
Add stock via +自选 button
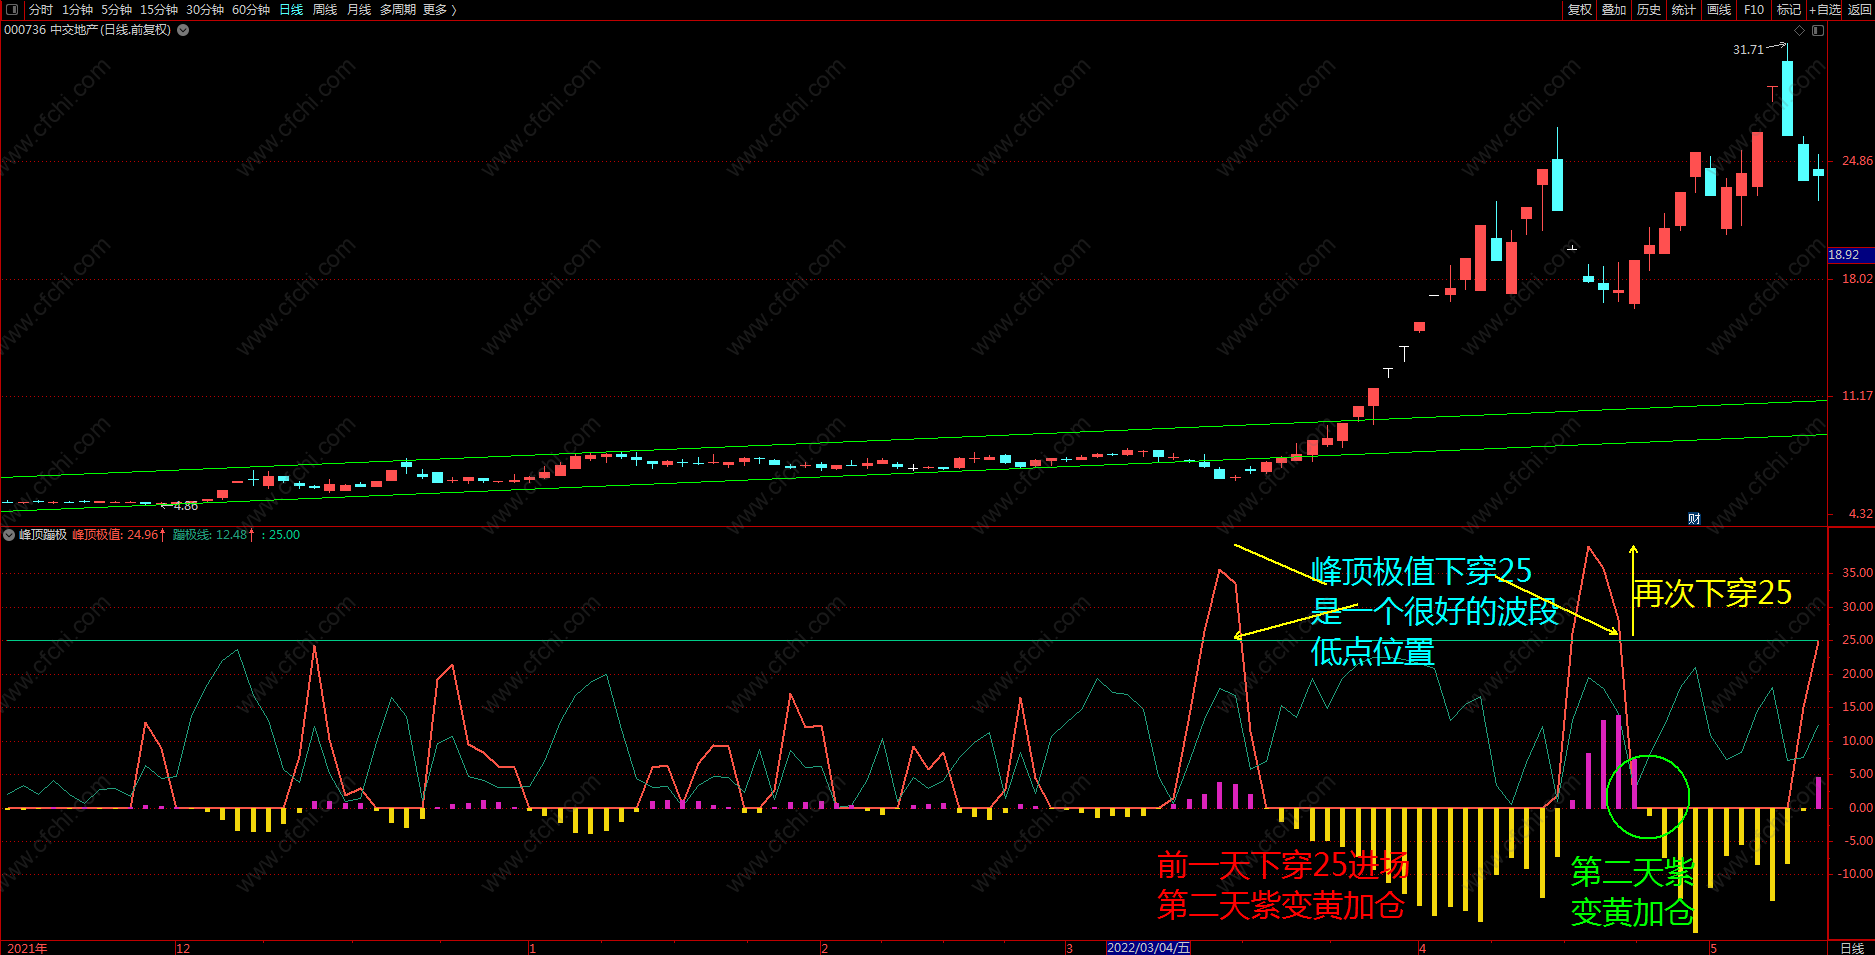click(1825, 9)
